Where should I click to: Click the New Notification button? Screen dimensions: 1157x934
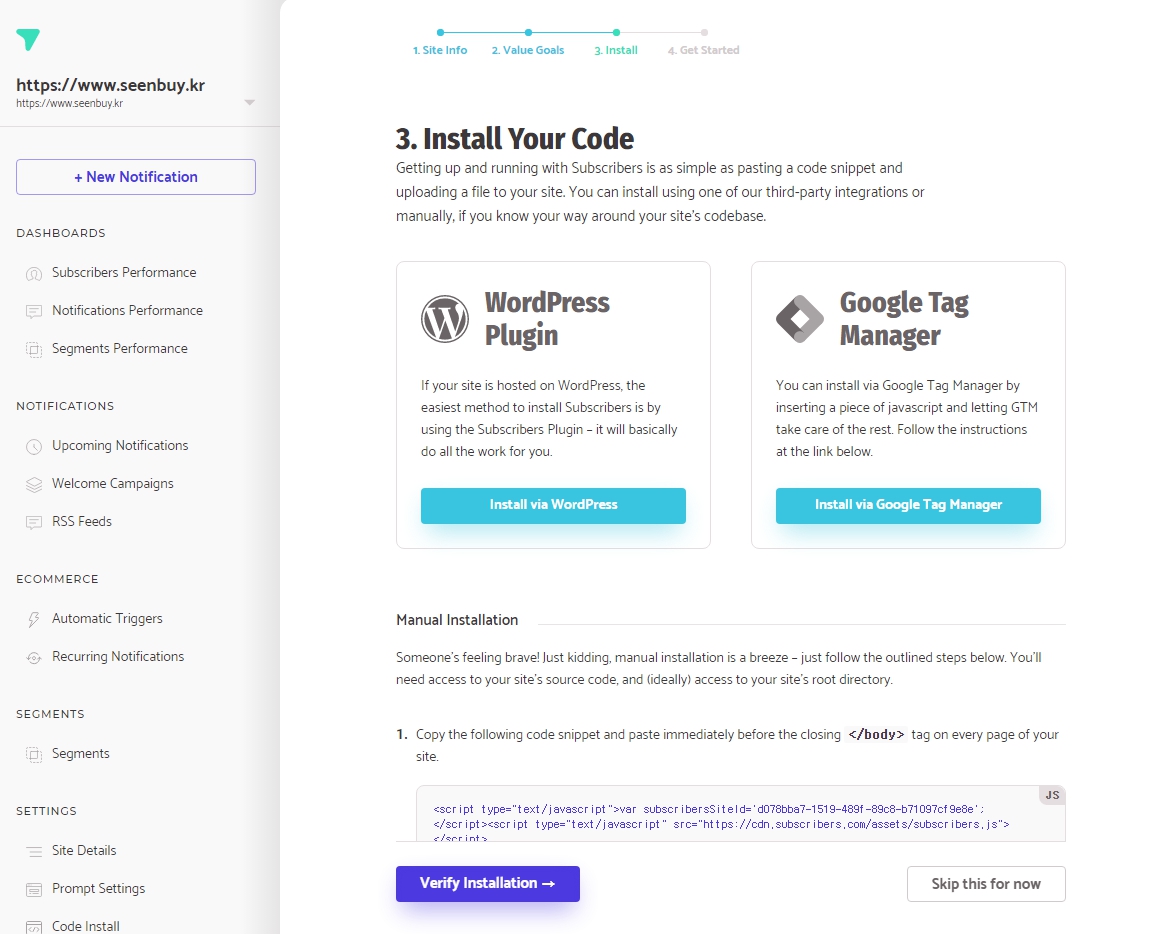136,177
